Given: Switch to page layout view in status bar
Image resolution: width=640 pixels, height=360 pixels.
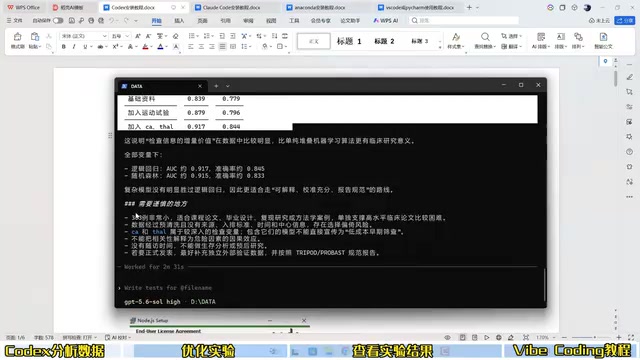Looking at the screenshot, I should click(462, 338).
